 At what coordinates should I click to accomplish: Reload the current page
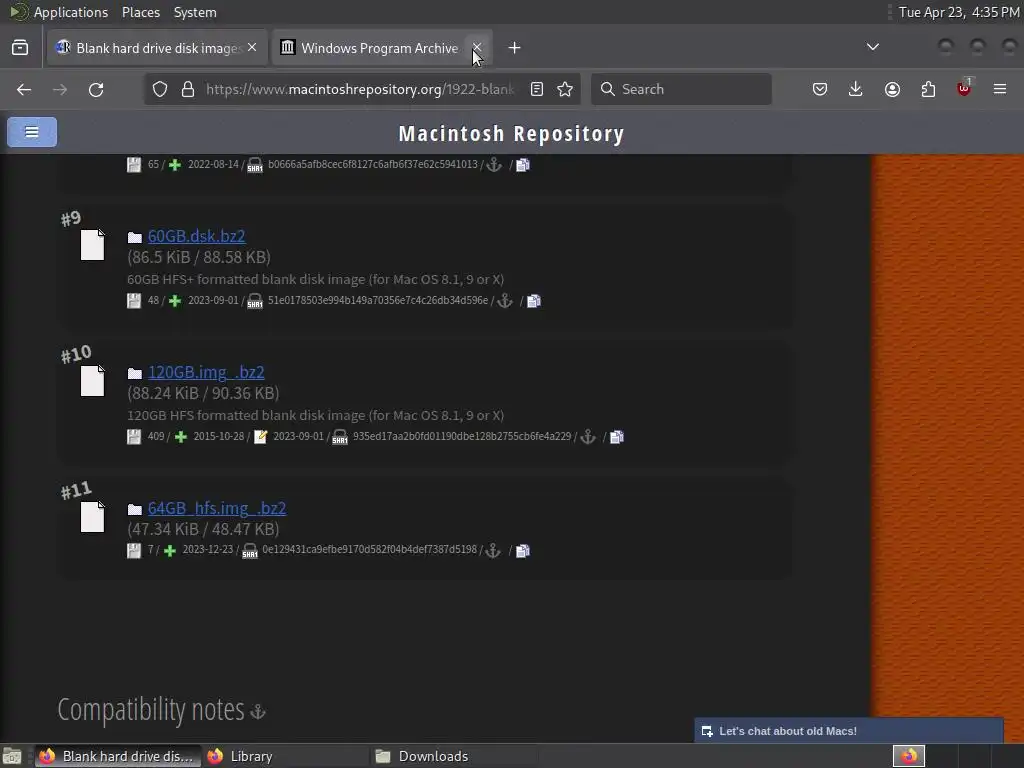(96, 89)
